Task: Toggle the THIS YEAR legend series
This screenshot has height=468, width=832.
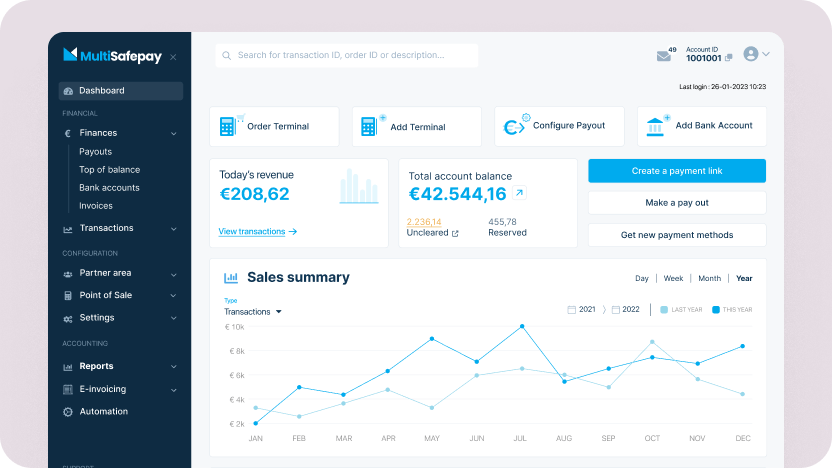Action: (x=716, y=310)
